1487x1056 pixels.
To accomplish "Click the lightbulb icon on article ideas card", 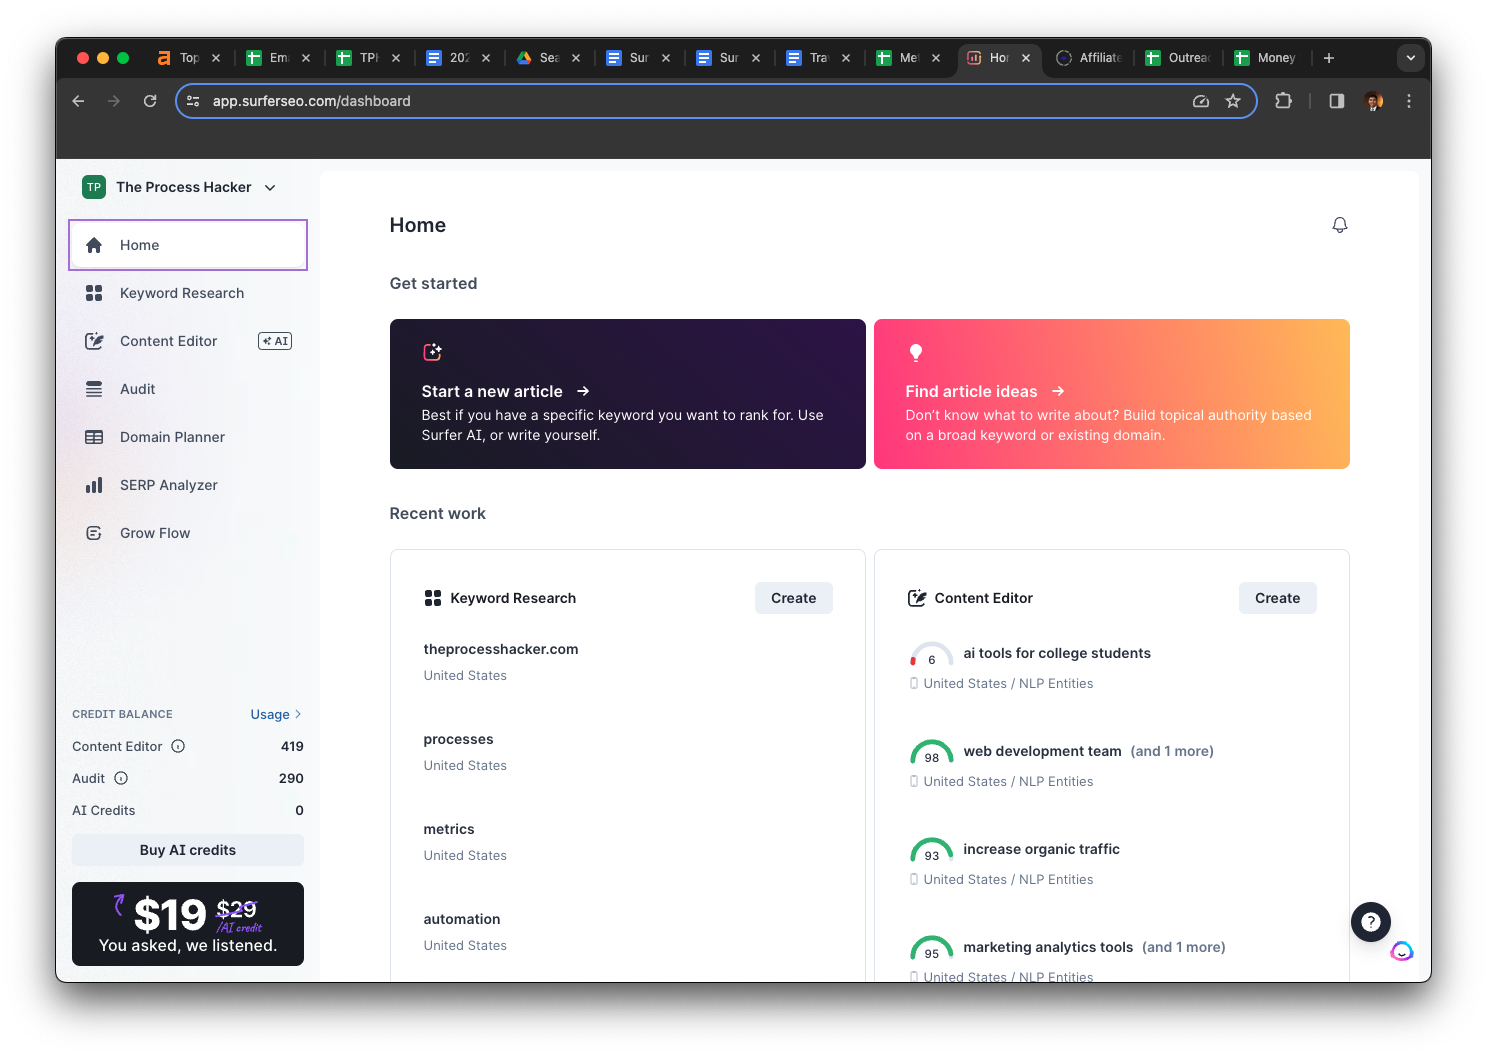I will tap(915, 352).
